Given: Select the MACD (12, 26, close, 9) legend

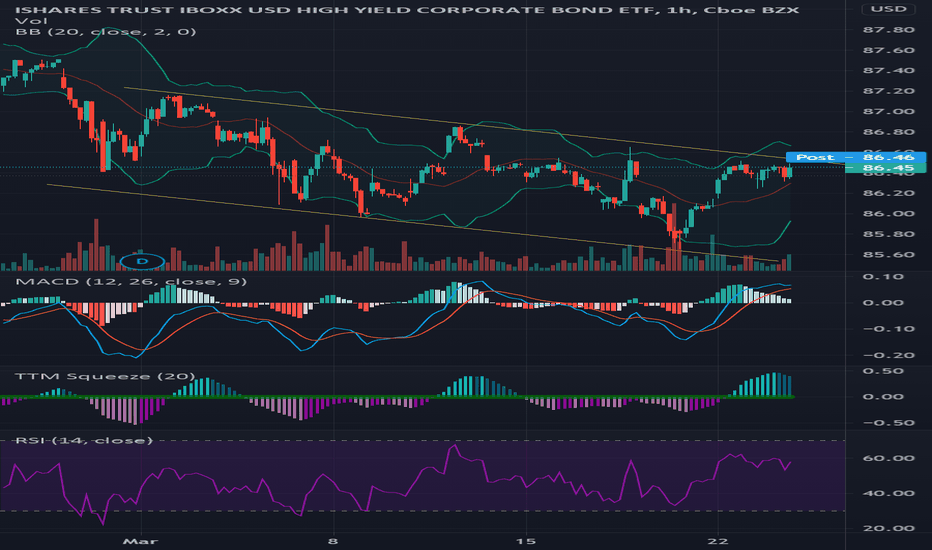Looking at the screenshot, I should 131,281.
